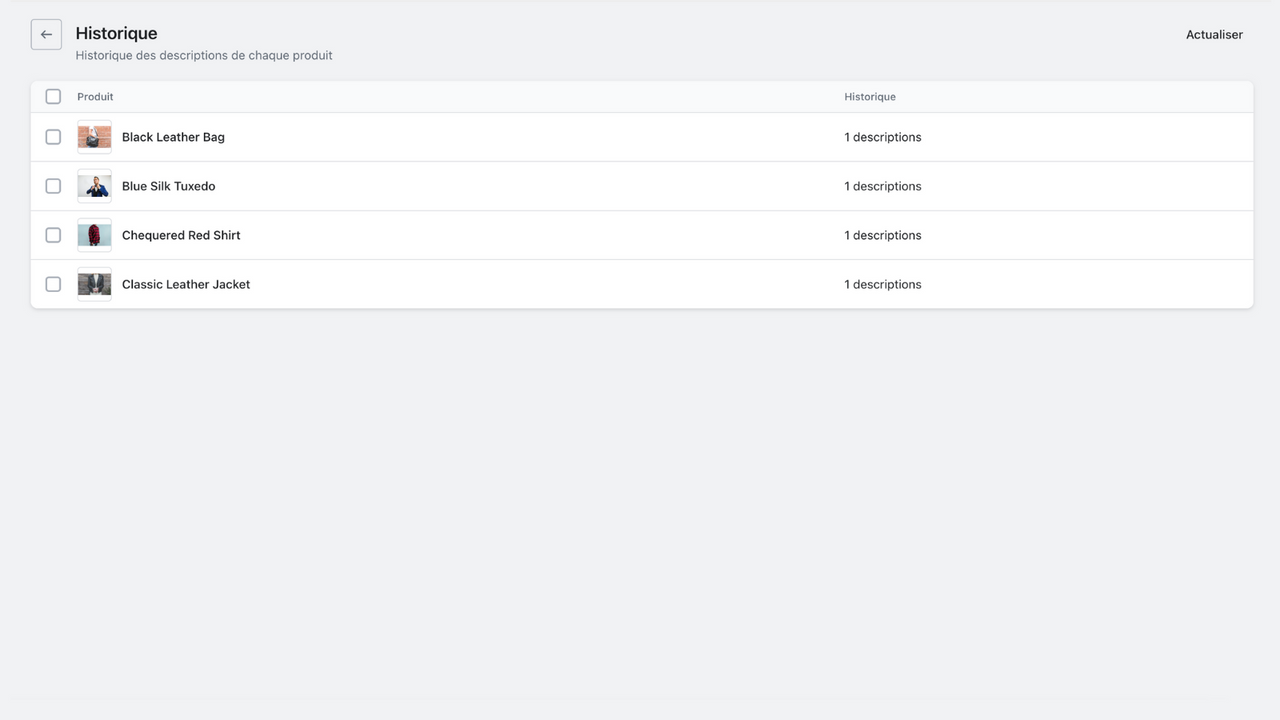Check the Classic Leather Jacket checkbox
Viewport: 1280px width, 720px height.
(53, 284)
